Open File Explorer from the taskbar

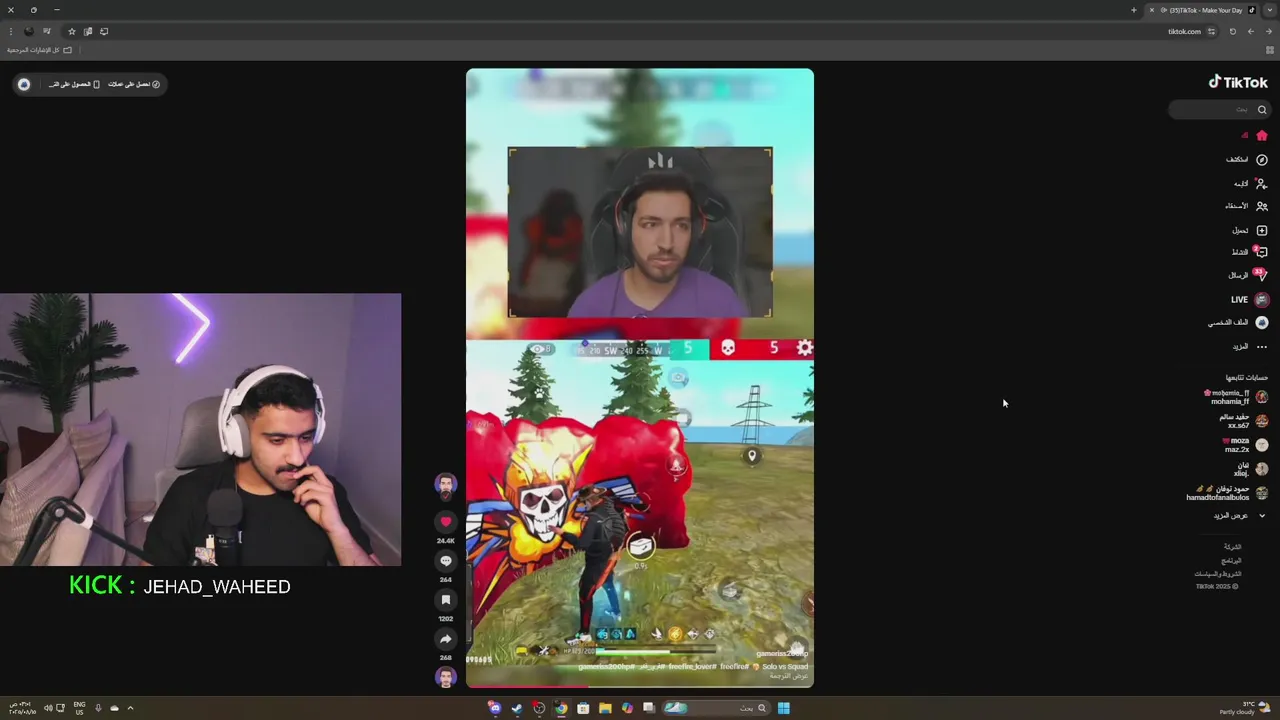pos(605,708)
